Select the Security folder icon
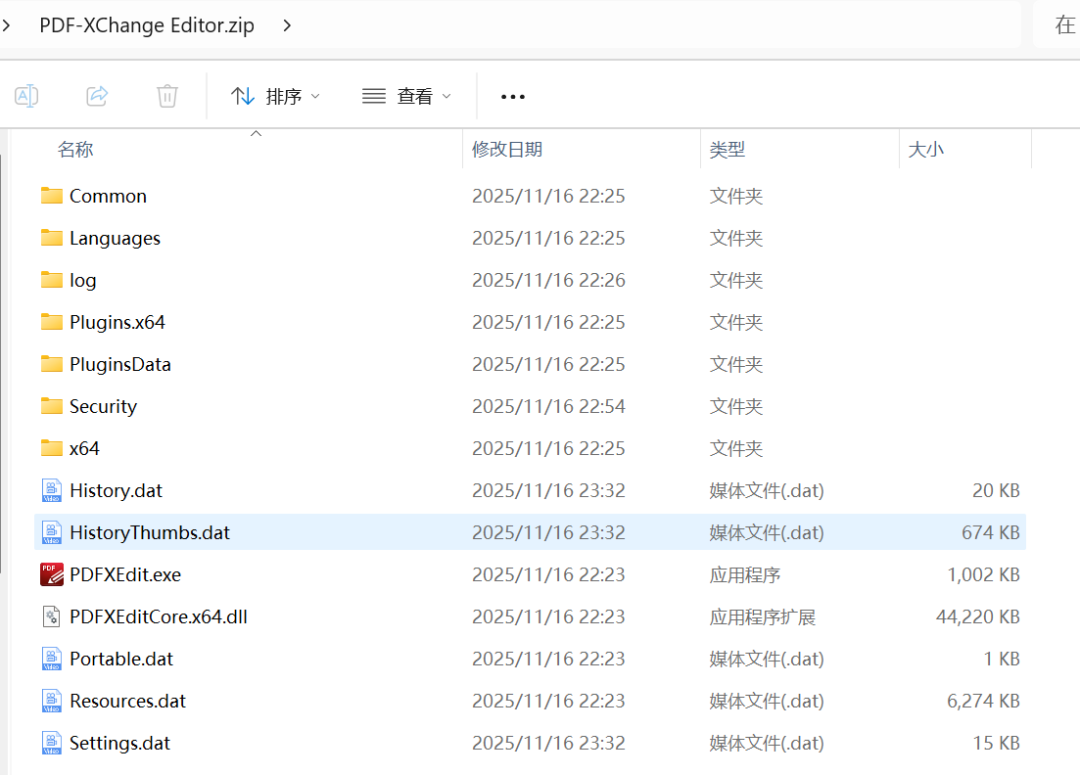The image size is (1080, 775). 52,406
